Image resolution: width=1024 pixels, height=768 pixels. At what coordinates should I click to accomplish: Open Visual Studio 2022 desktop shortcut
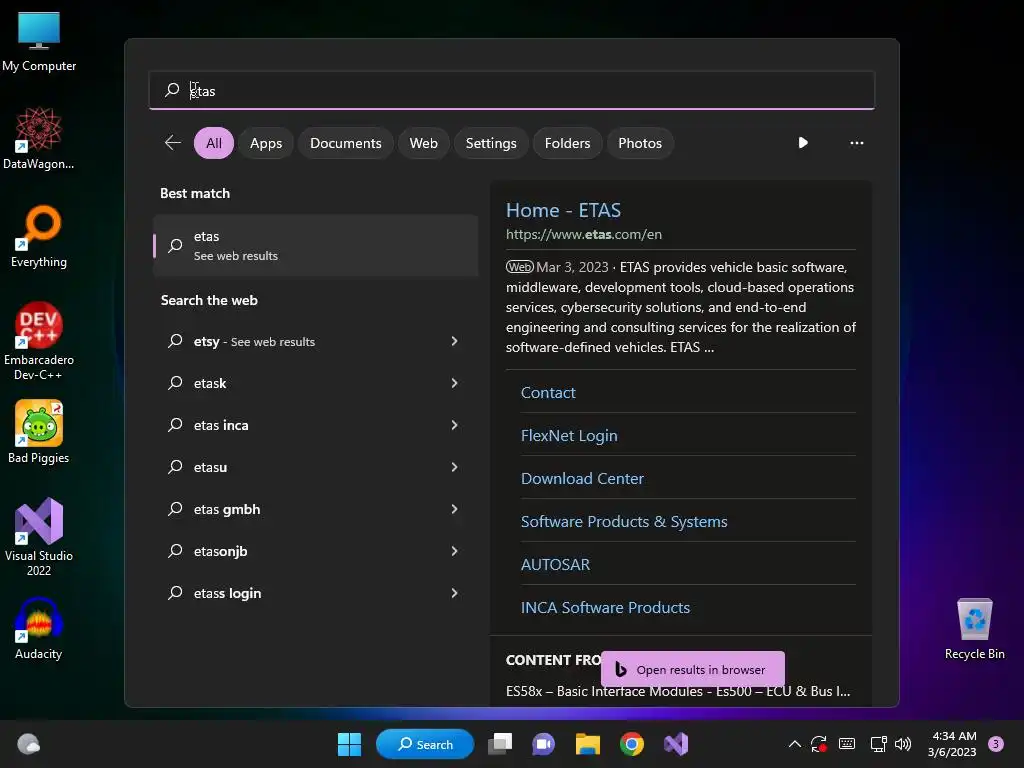[x=39, y=537]
